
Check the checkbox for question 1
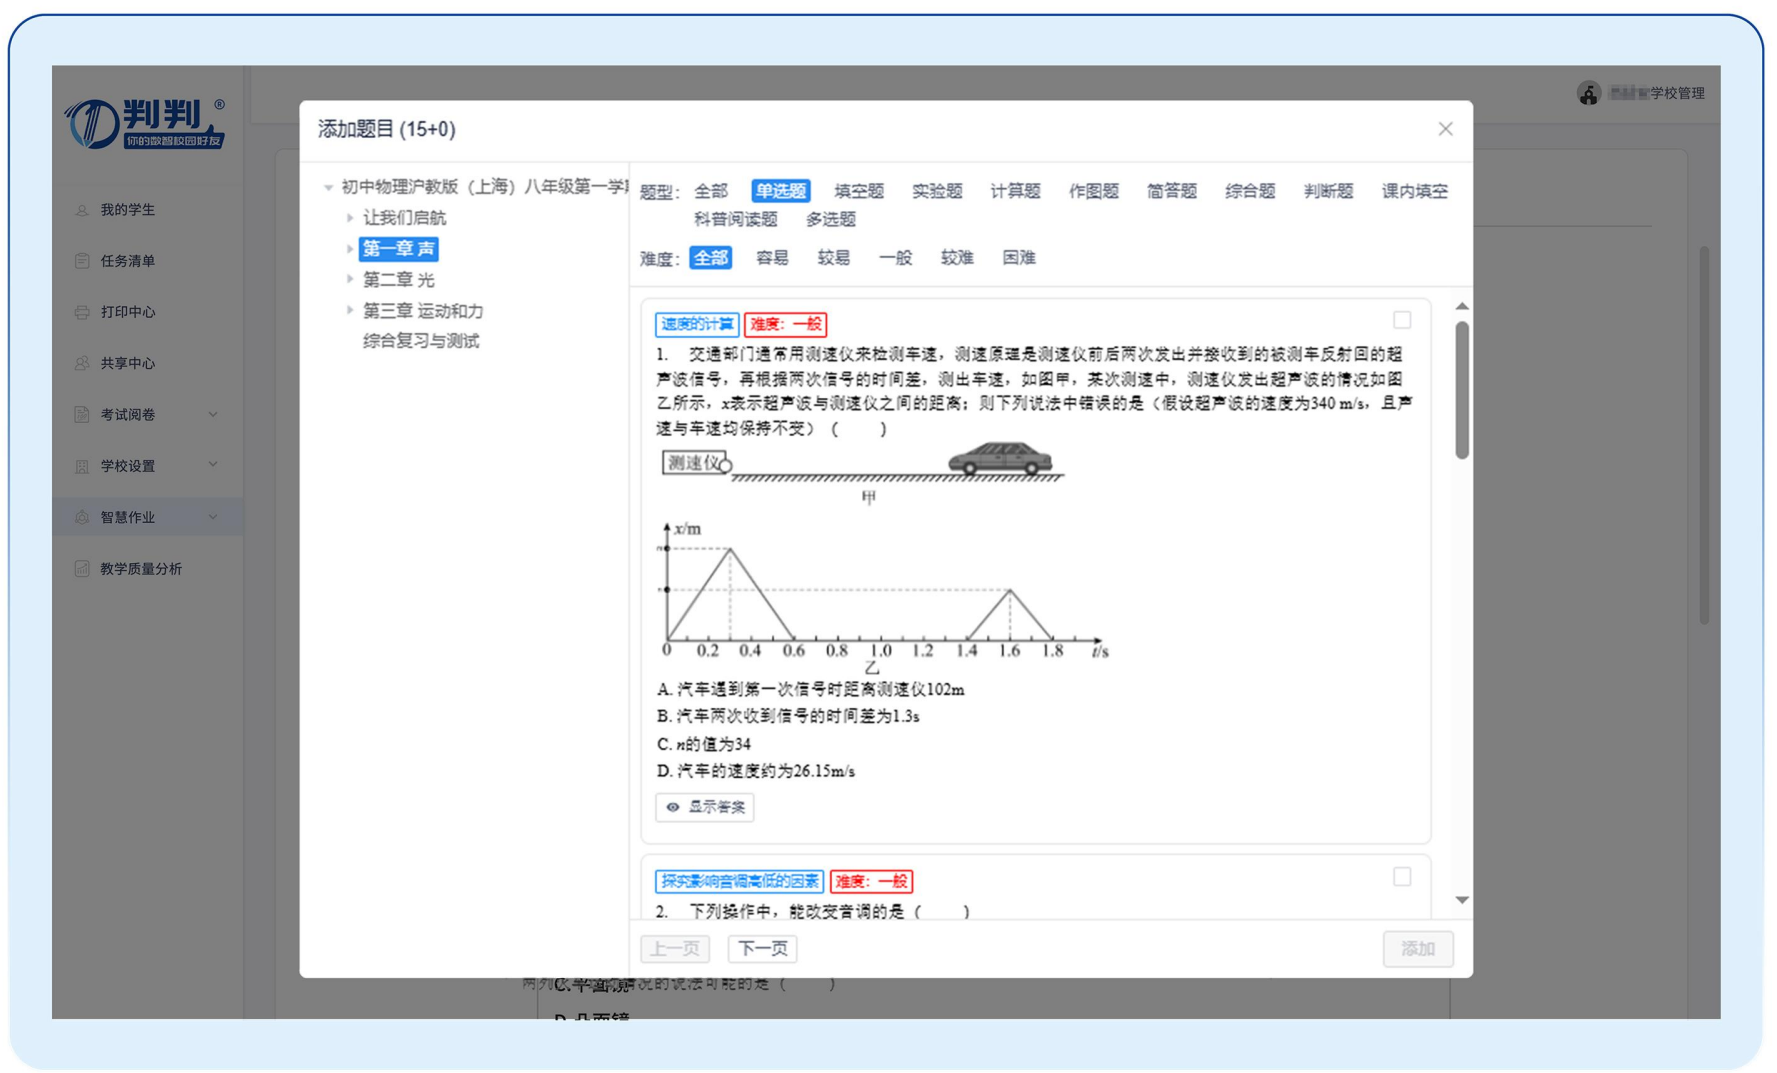1402,320
